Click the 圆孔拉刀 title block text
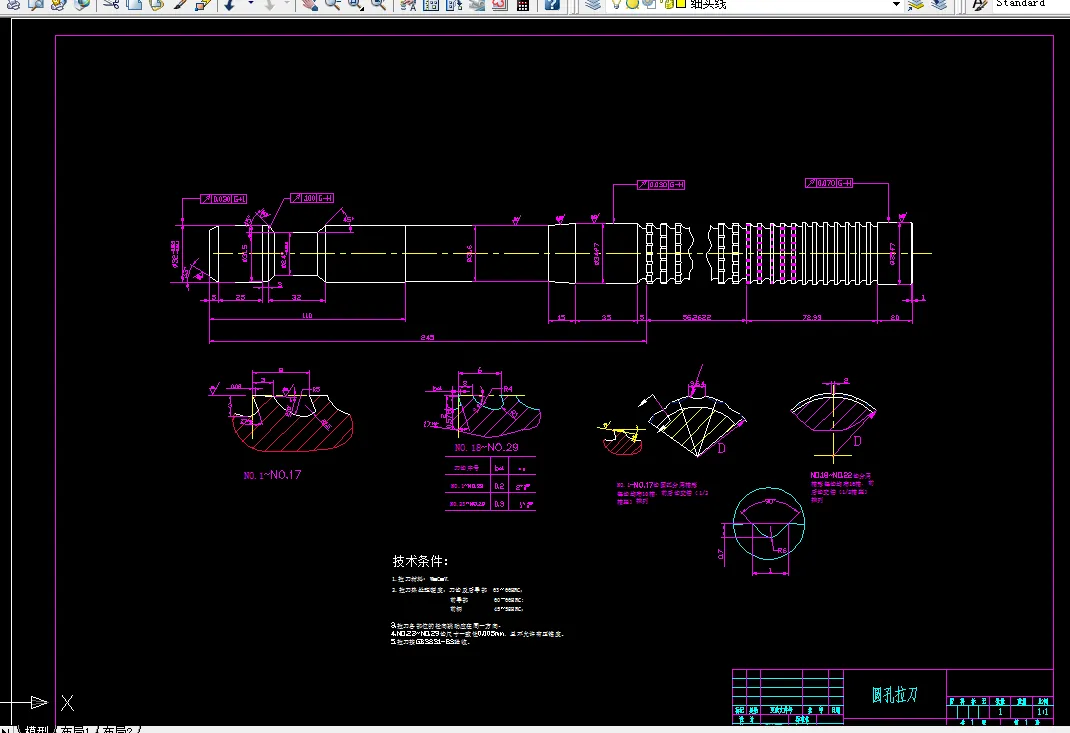The image size is (1070, 733). (895, 695)
